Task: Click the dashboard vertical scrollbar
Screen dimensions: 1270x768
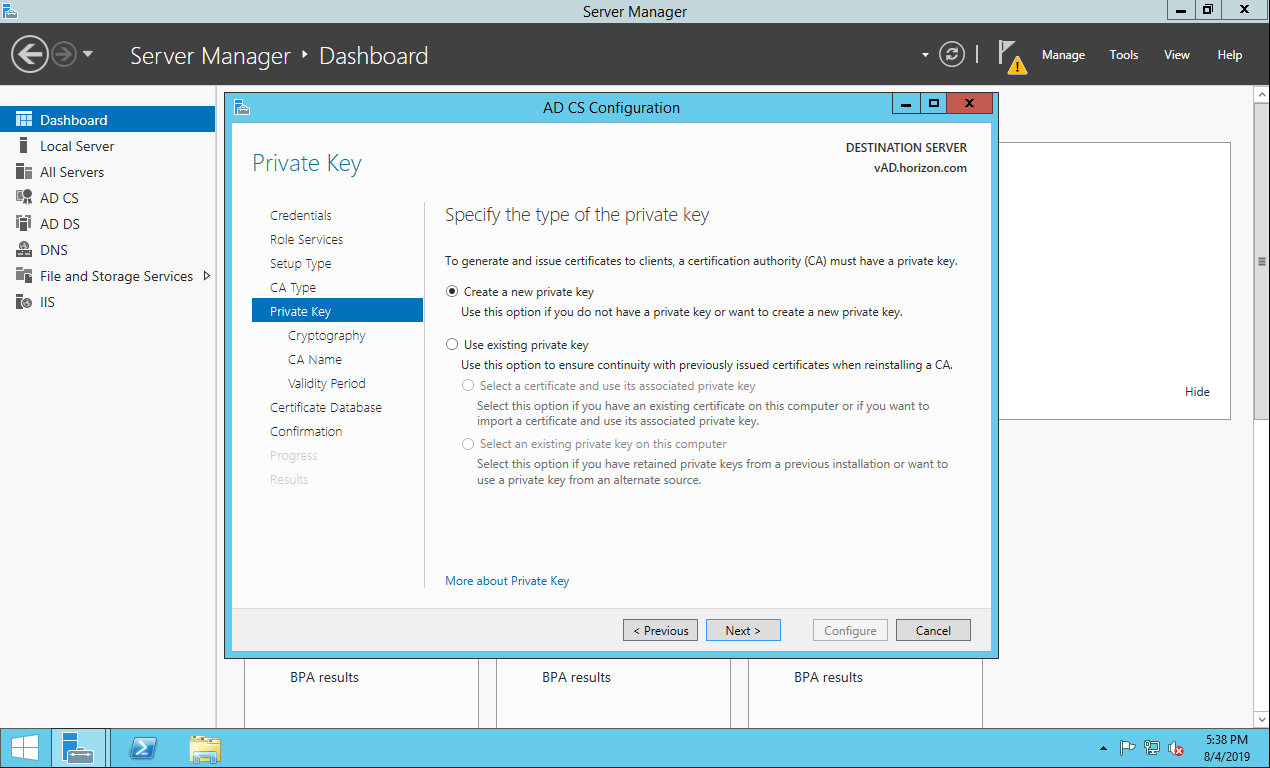Action: click(x=1261, y=260)
